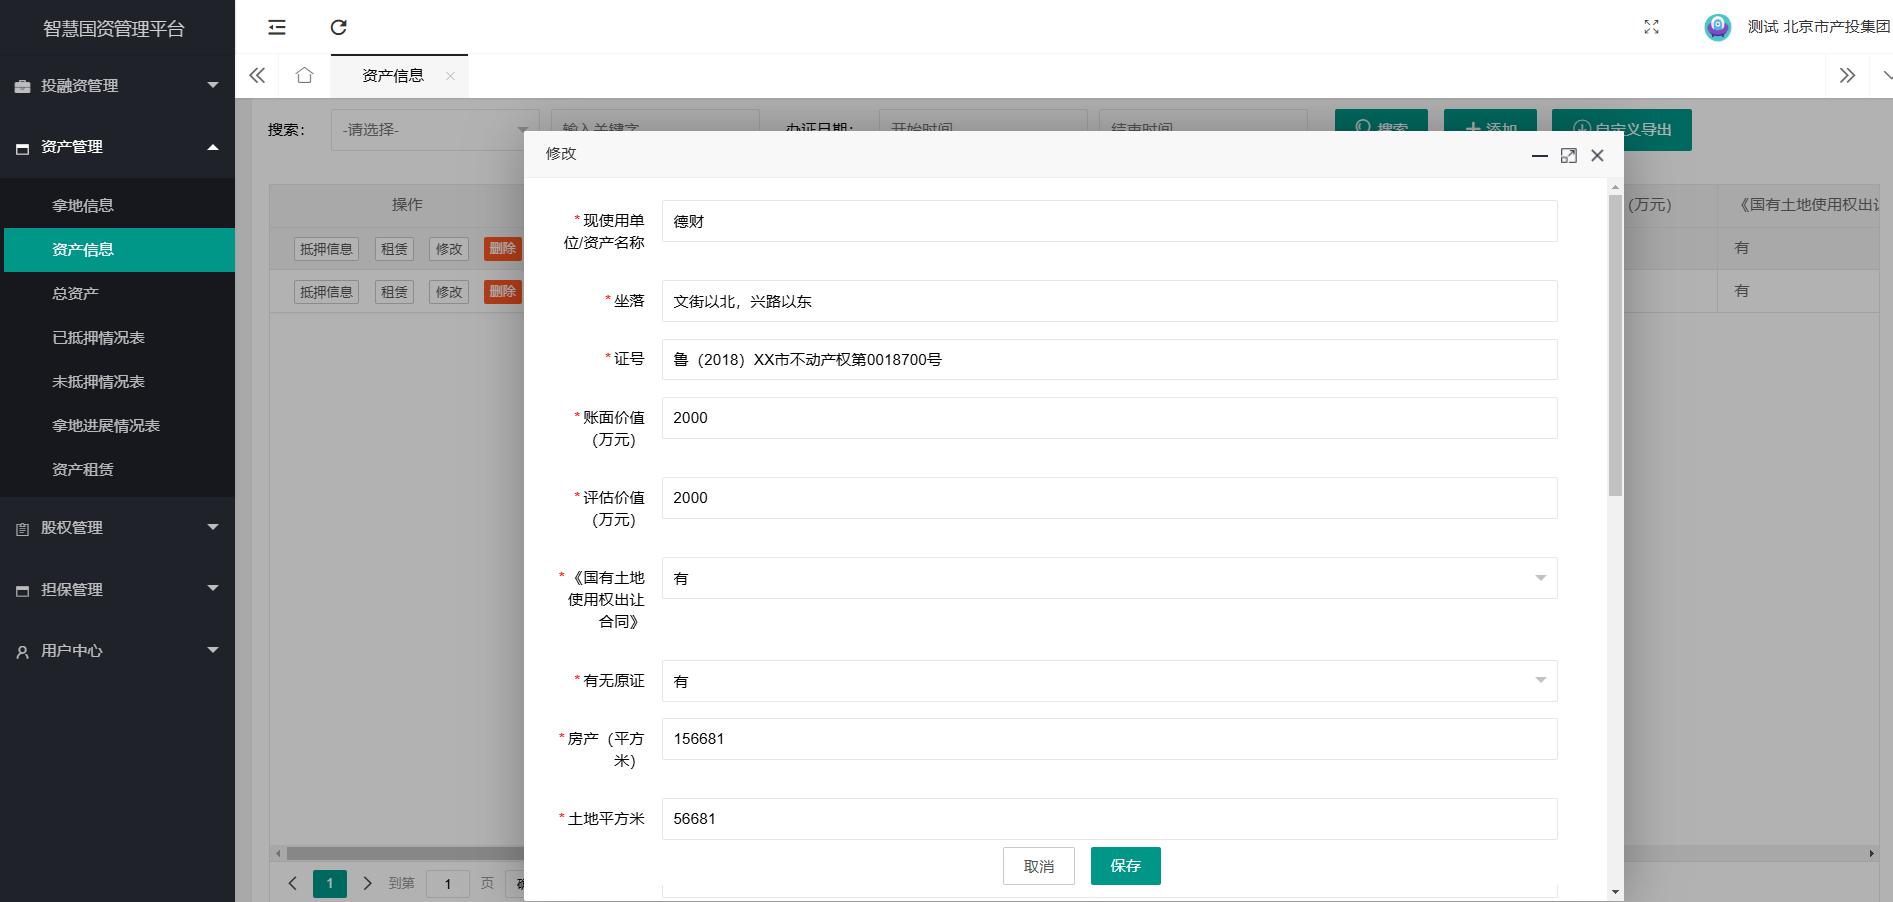
Task: Open the 《国有土地使用权出让合同》 dropdown
Action: (x=1108, y=578)
